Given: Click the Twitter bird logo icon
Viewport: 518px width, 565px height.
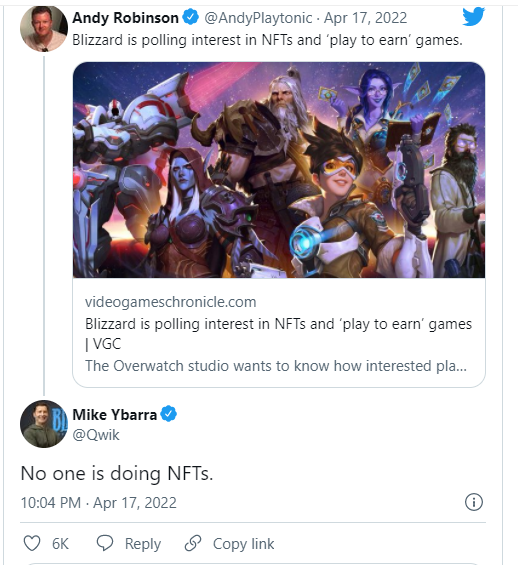Looking at the screenshot, I should [473, 17].
